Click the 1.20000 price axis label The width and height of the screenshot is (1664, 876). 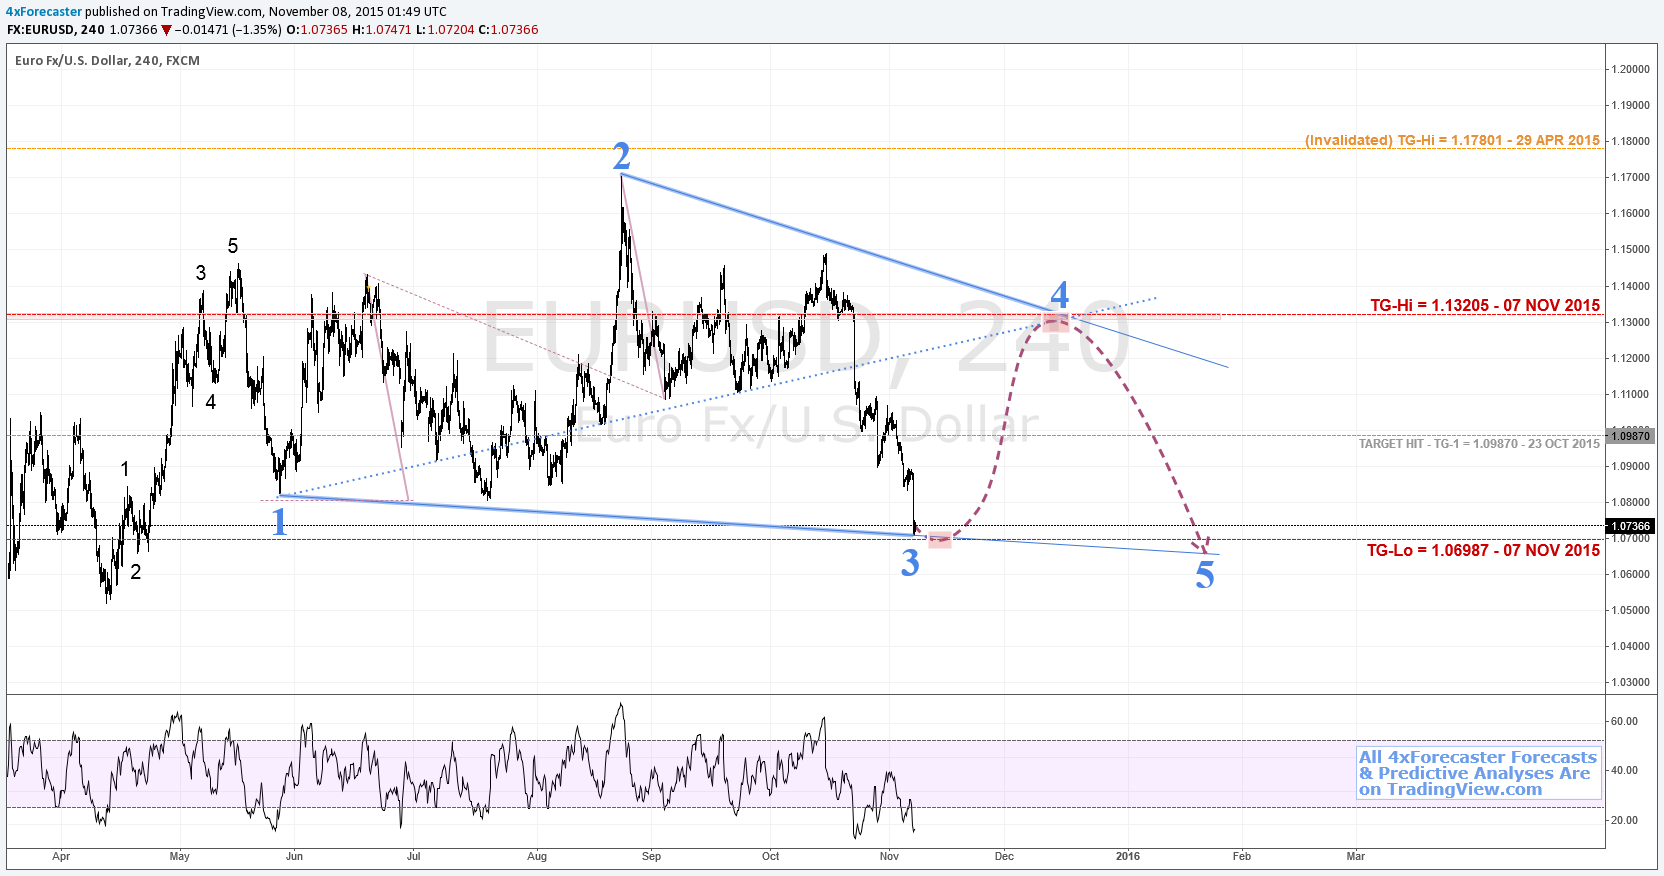coord(1630,69)
